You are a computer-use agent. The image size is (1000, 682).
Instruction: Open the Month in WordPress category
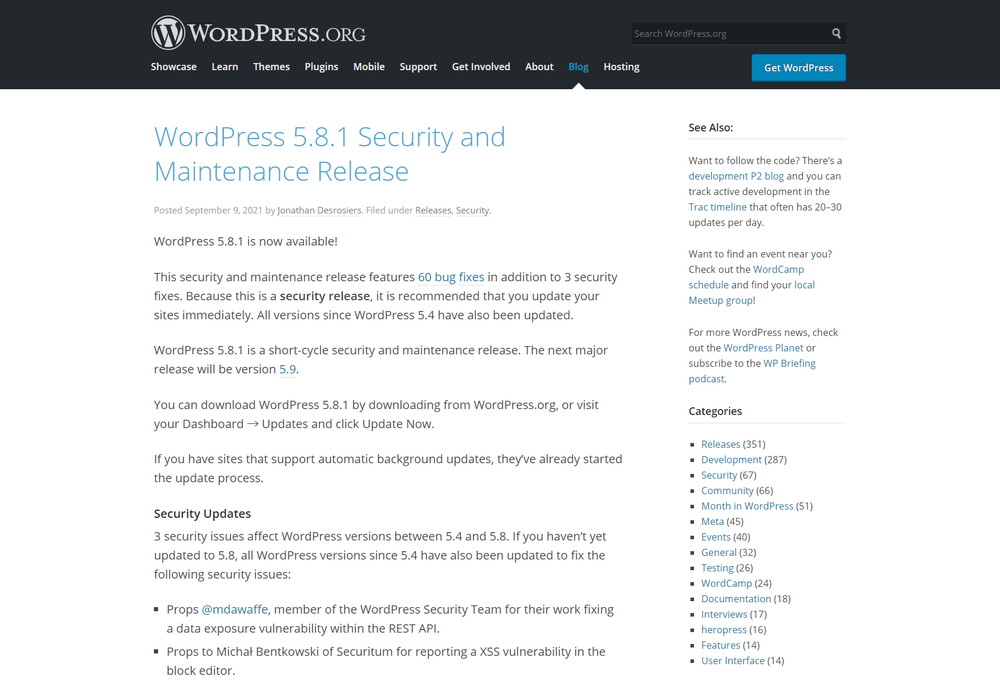pyautogui.click(x=747, y=506)
